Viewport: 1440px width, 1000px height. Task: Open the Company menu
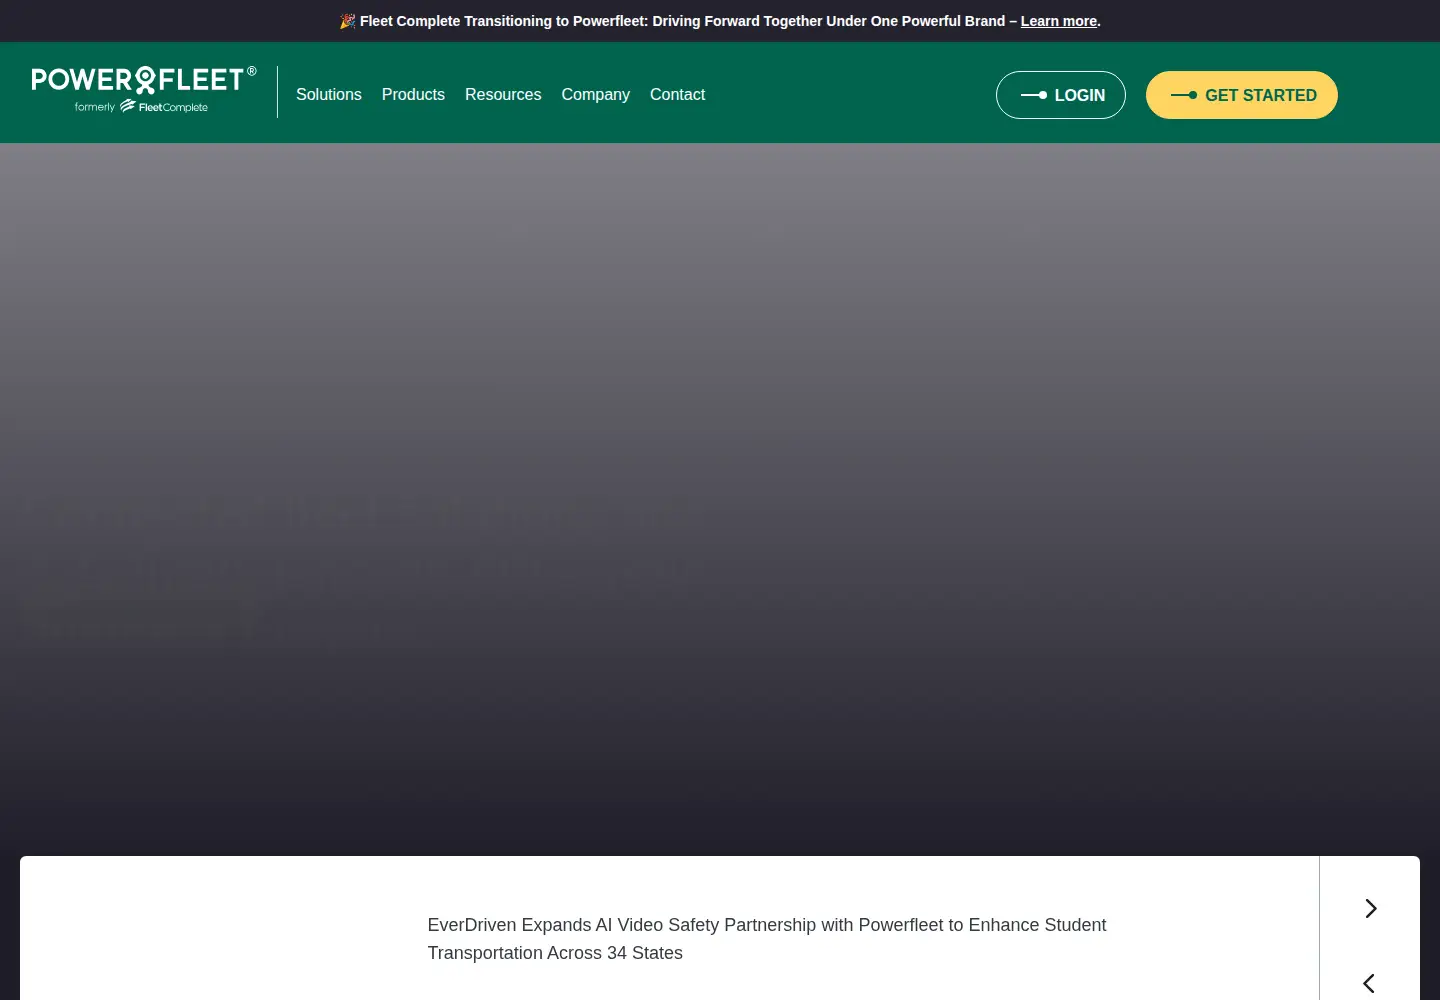pyautogui.click(x=595, y=94)
